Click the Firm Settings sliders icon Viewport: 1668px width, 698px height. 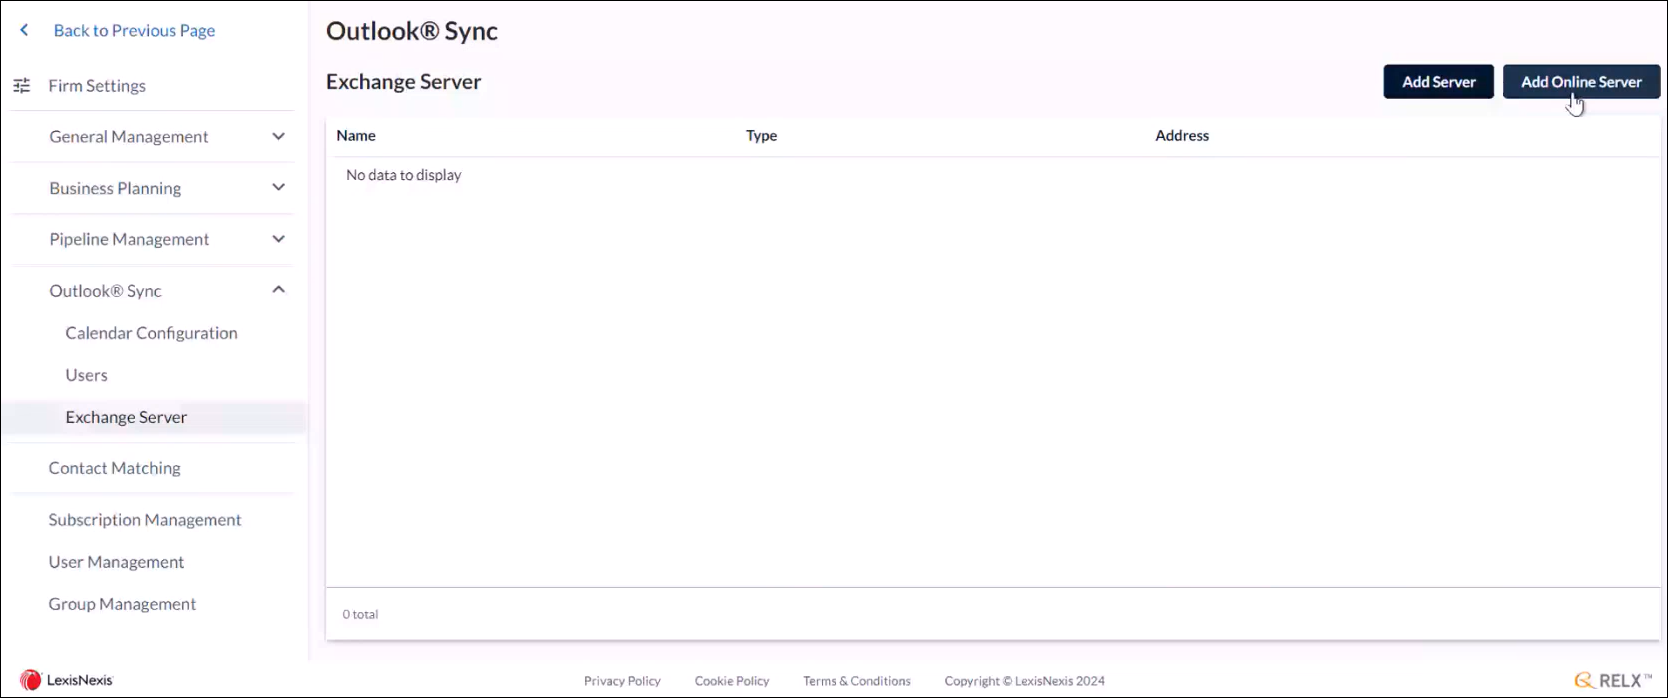(x=22, y=86)
